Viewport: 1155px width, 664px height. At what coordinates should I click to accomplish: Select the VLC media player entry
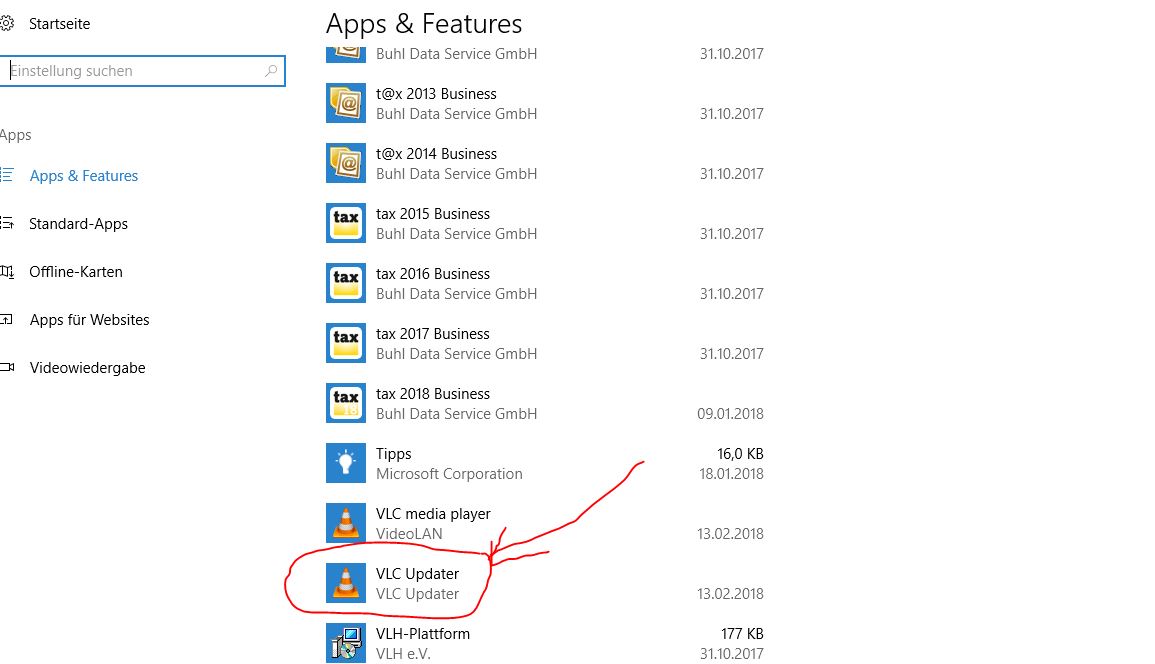[x=545, y=523]
